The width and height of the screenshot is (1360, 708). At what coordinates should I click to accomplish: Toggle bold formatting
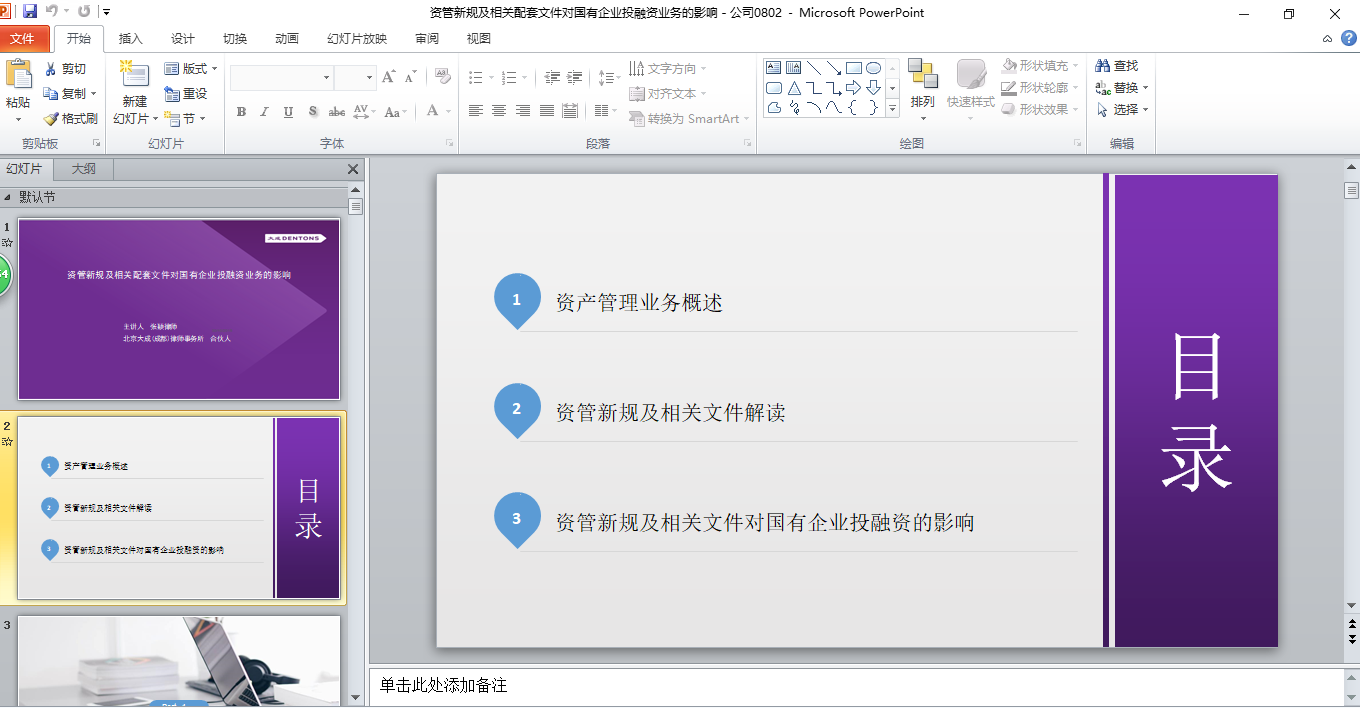[241, 112]
